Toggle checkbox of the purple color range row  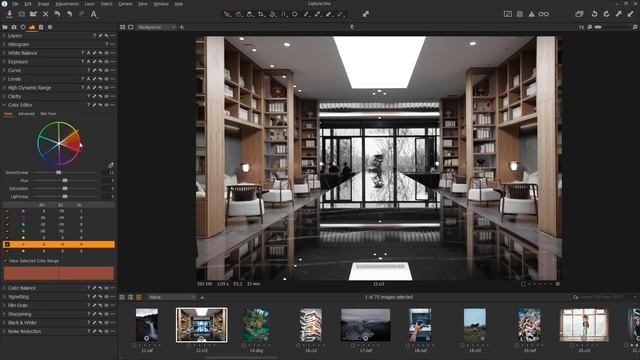point(7,211)
